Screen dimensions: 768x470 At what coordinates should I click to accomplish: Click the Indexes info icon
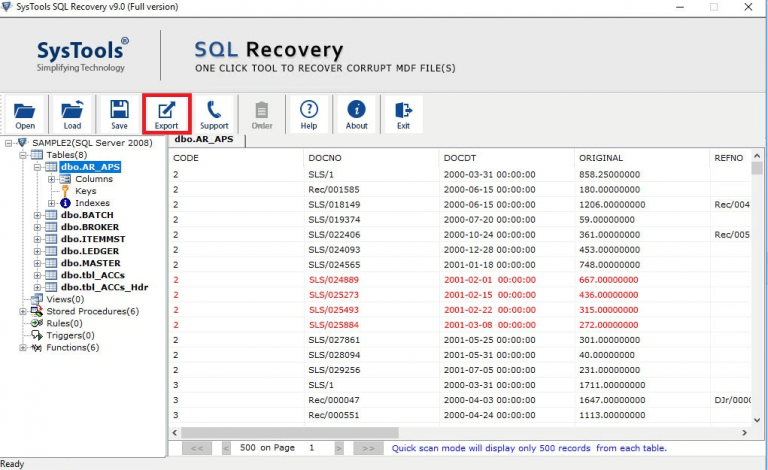coord(65,203)
